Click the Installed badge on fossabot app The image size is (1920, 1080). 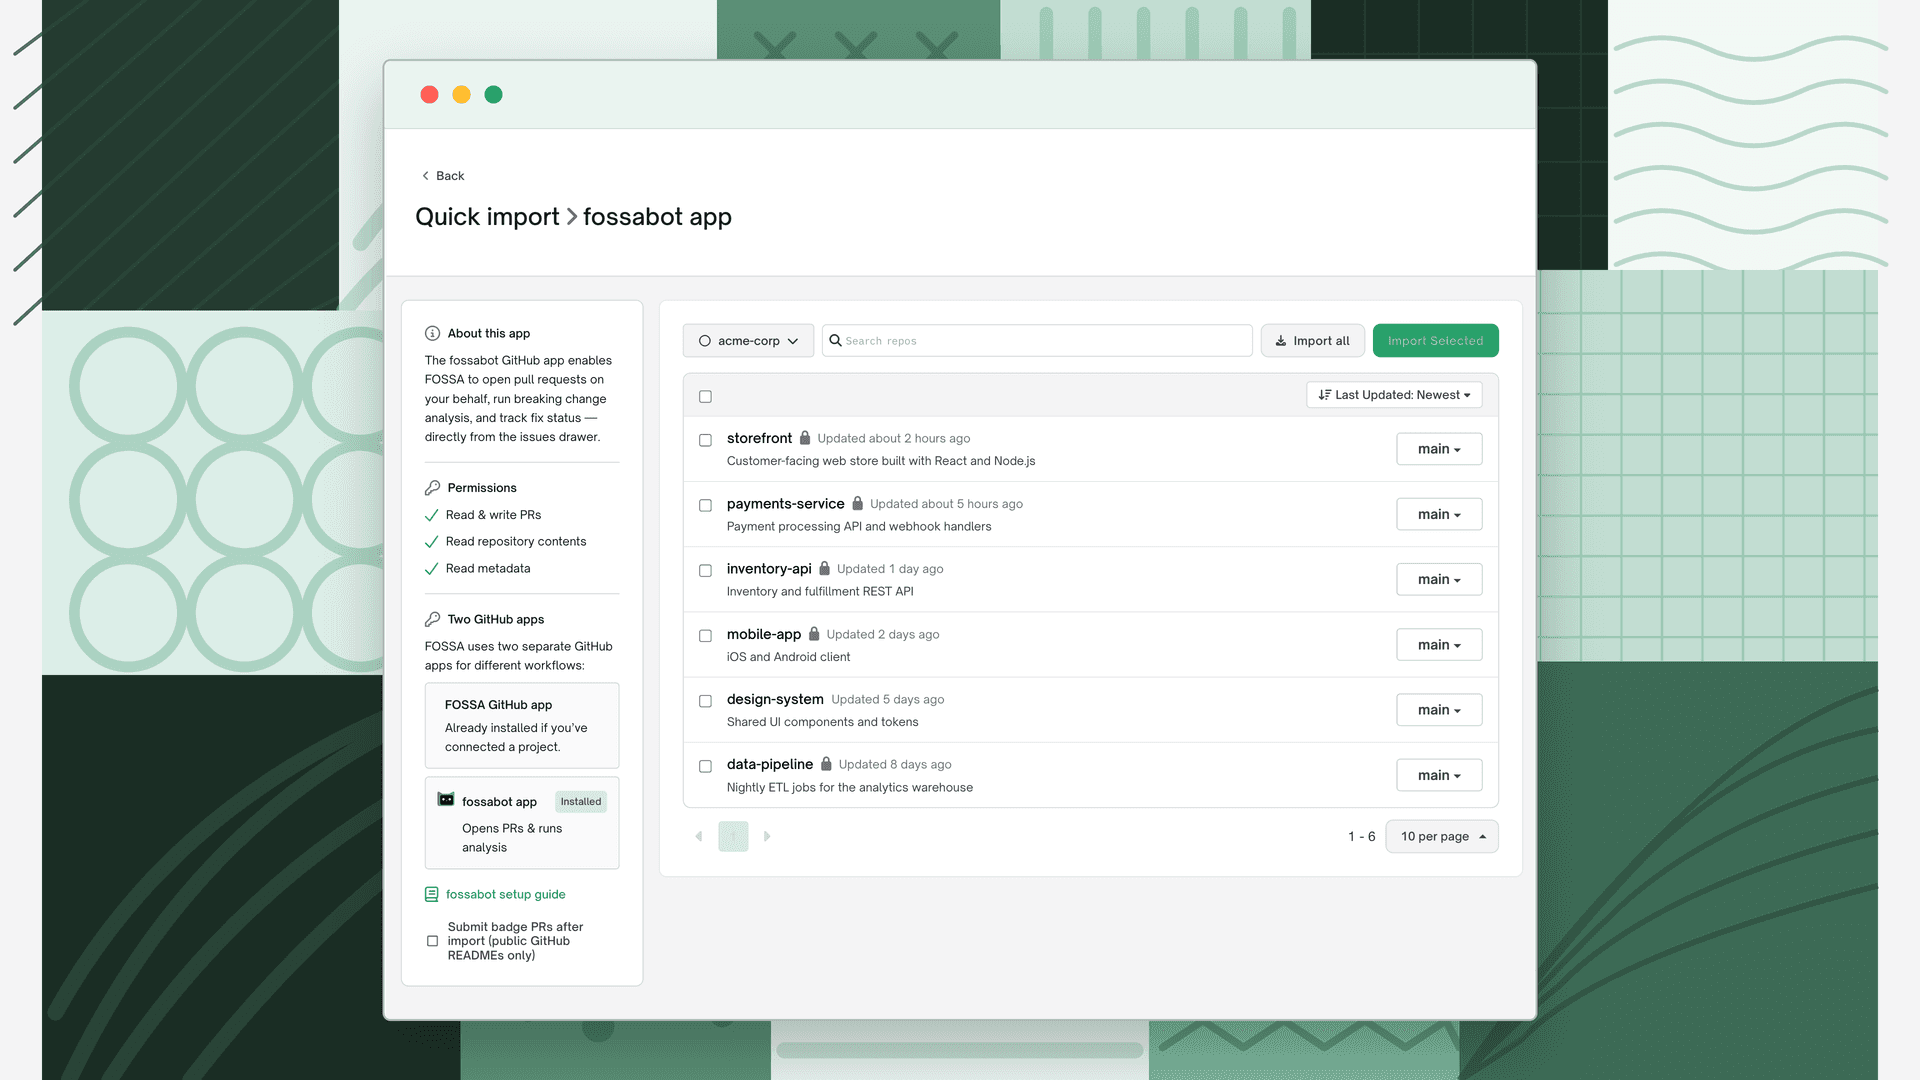581,802
